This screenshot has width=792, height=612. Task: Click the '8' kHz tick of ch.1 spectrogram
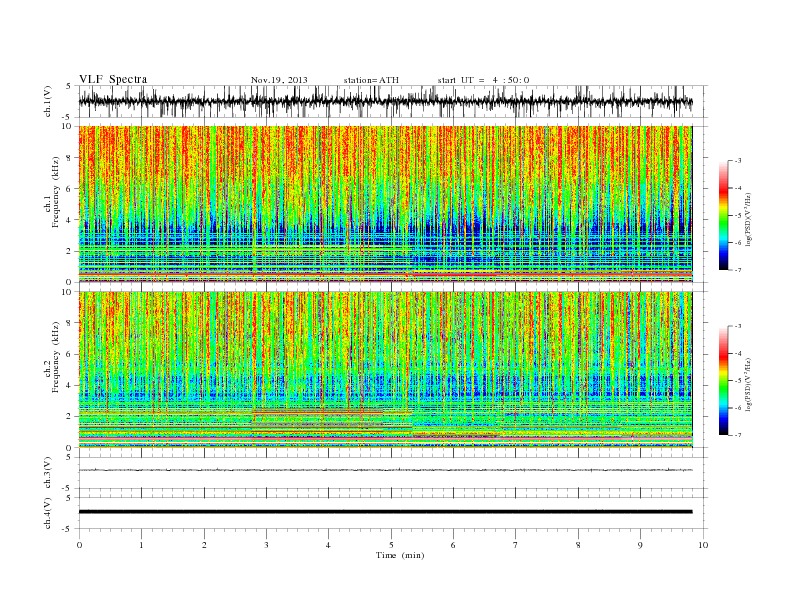pos(70,158)
